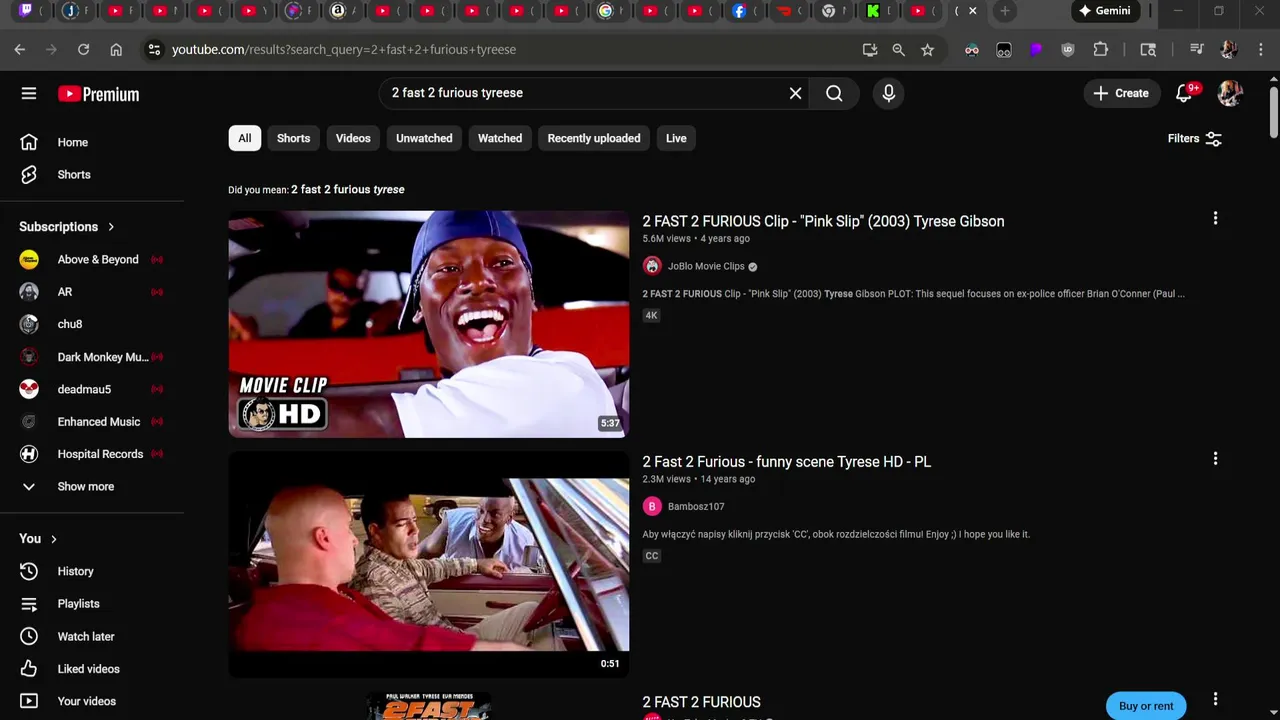Start voice search with the microphone
The height and width of the screenshot is (720, 1280).
(x=889, y=93)
